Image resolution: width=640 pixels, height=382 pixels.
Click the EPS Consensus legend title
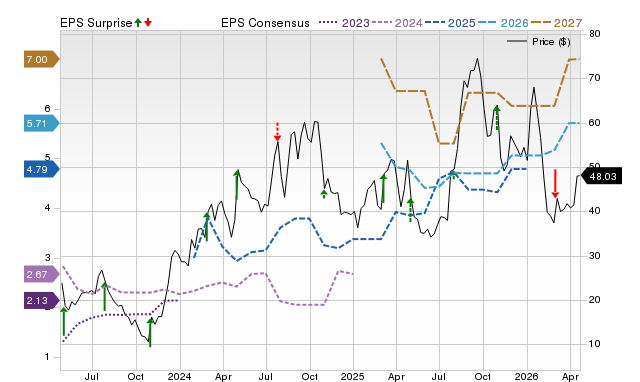[265, 23]
